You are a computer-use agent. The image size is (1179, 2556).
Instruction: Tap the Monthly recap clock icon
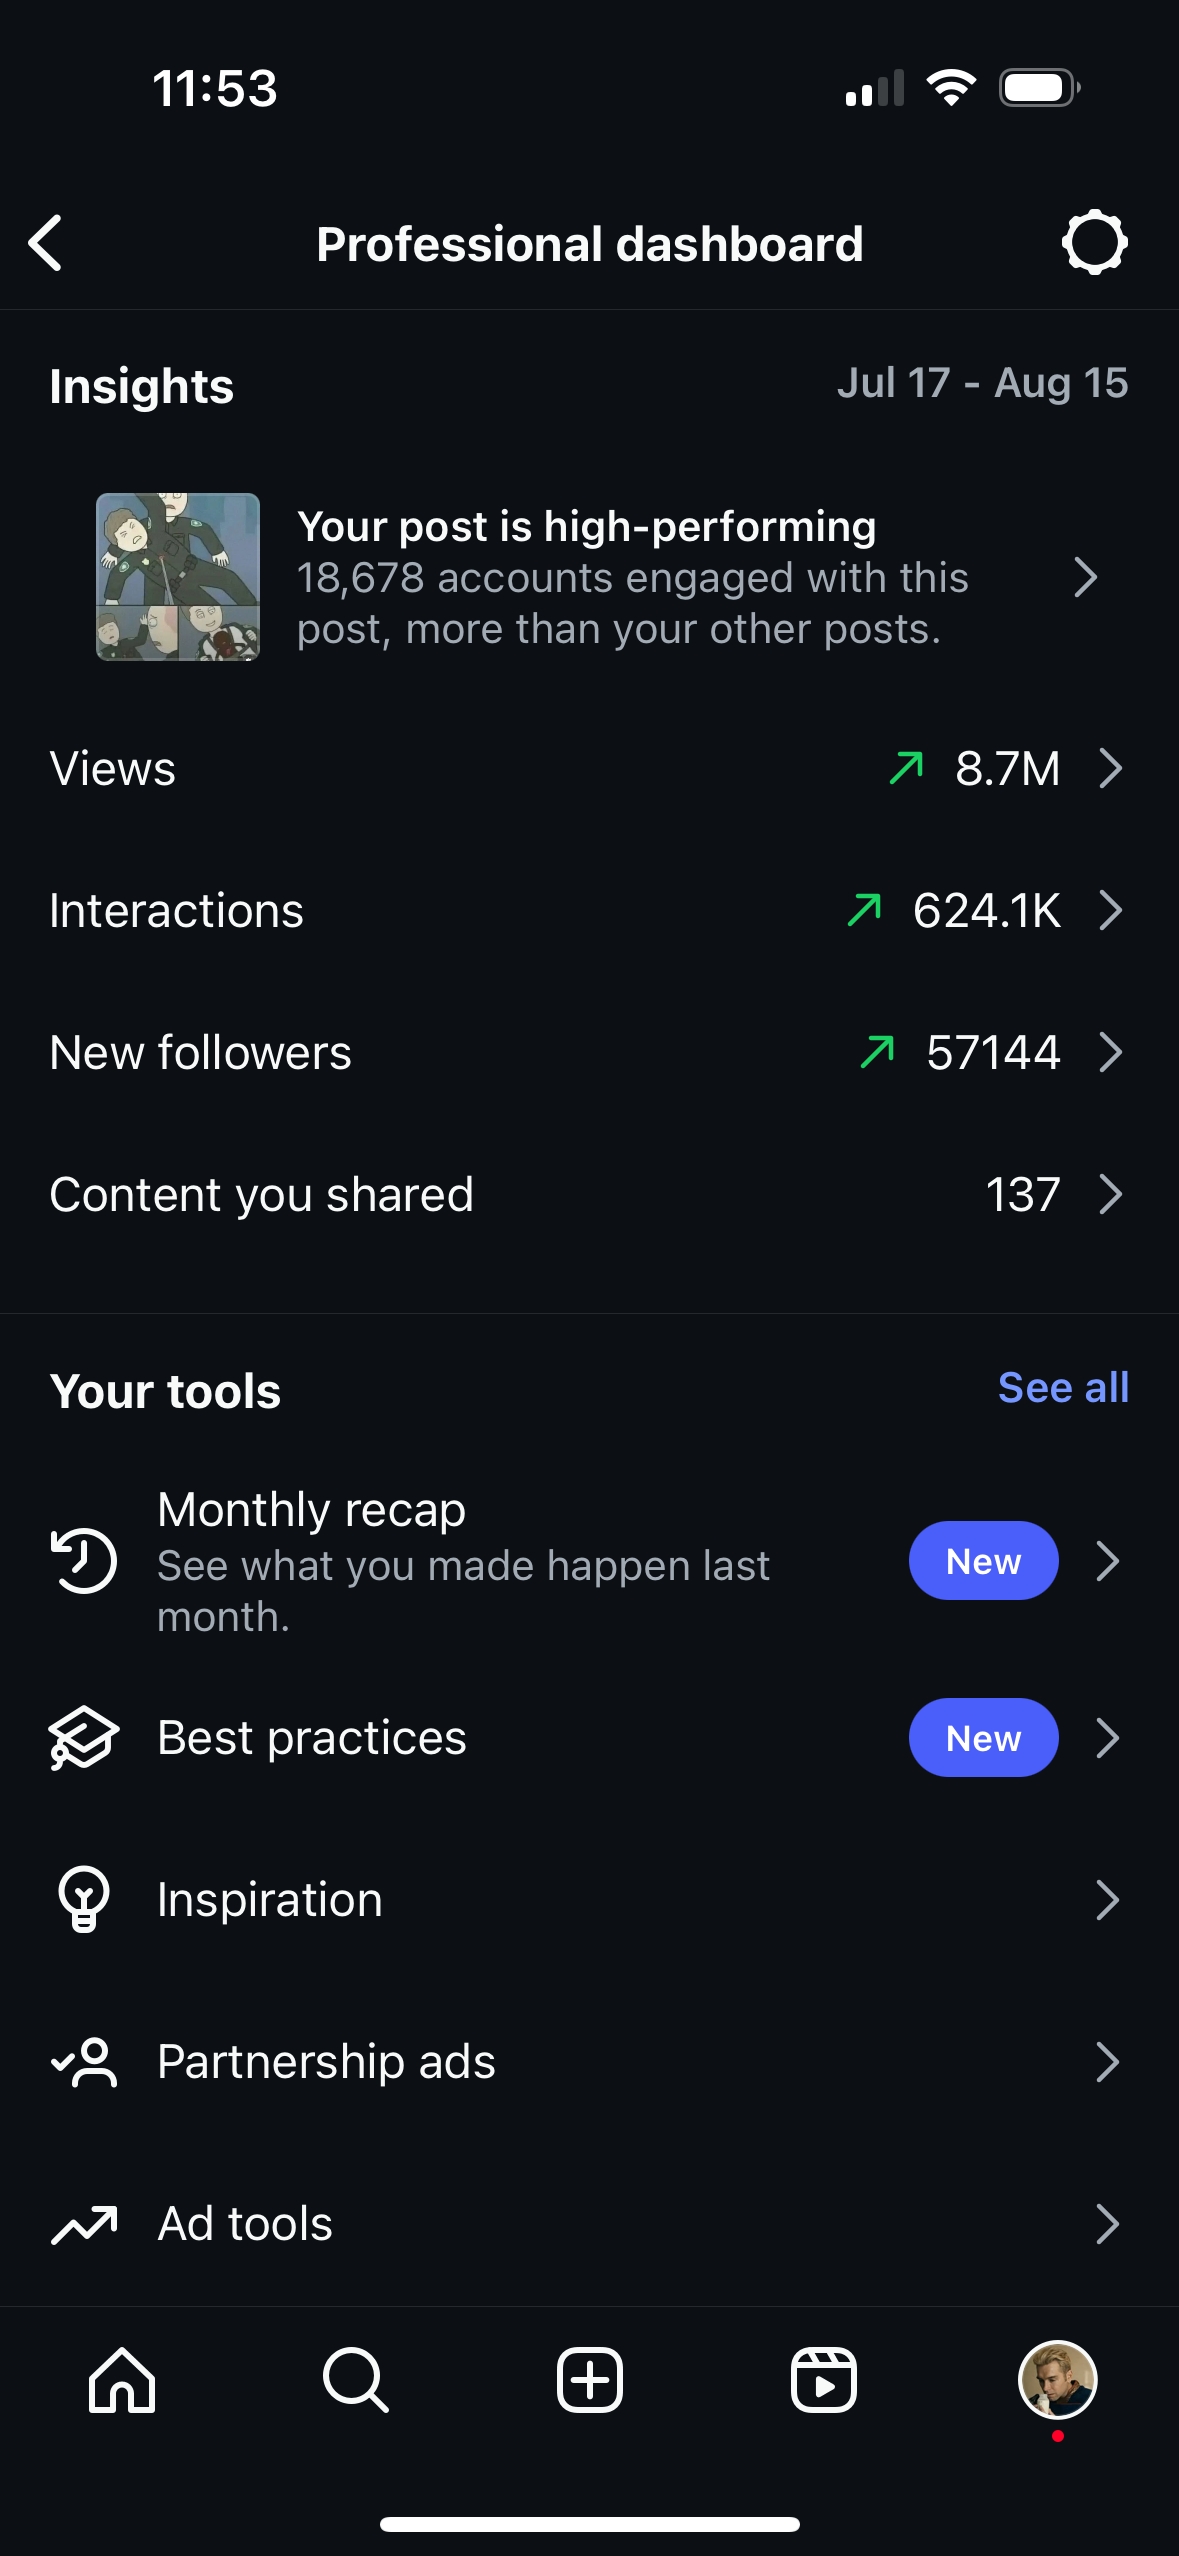coord(84,1560)
